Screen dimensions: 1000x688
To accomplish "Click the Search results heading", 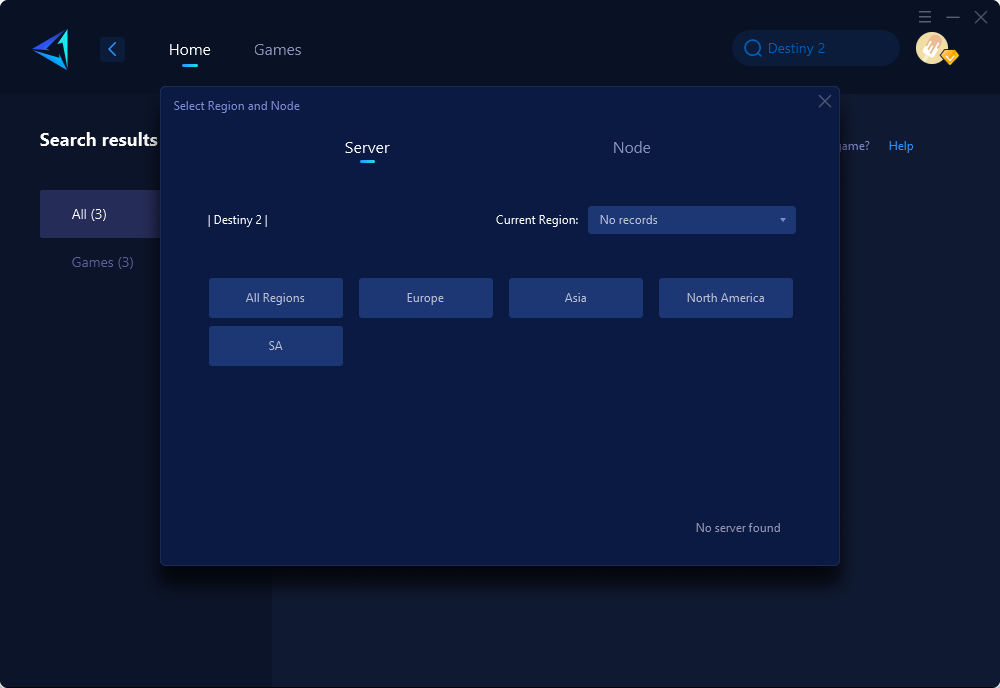I will point(98,140).
